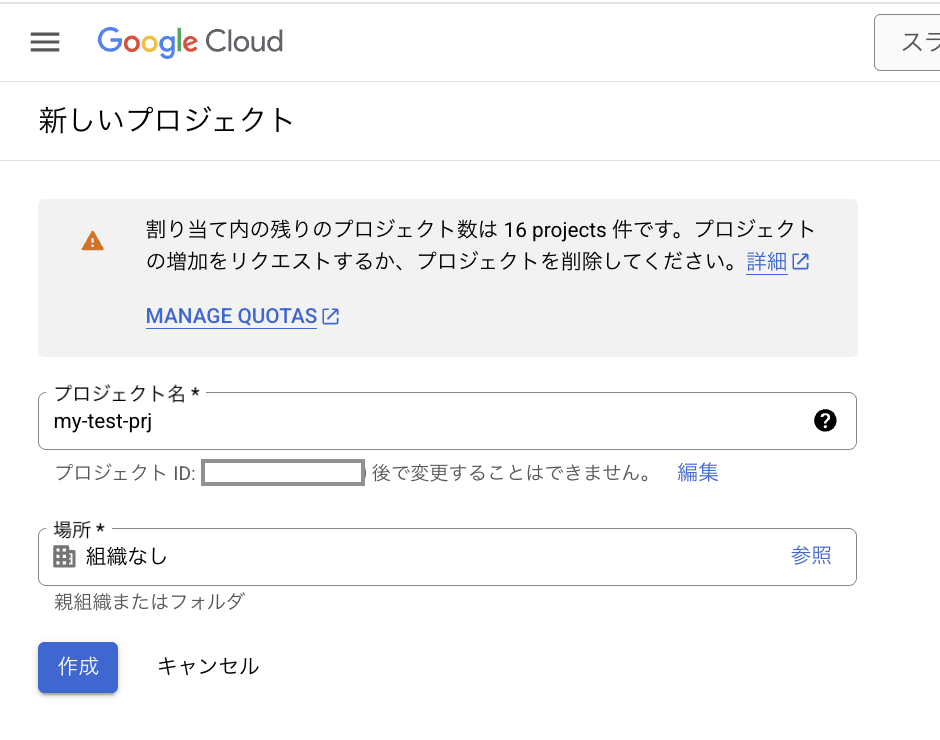
Task: Click the external-link icon beside MANAGE QUOTAS
Action: pyautogui.click(x=330, y=317)
